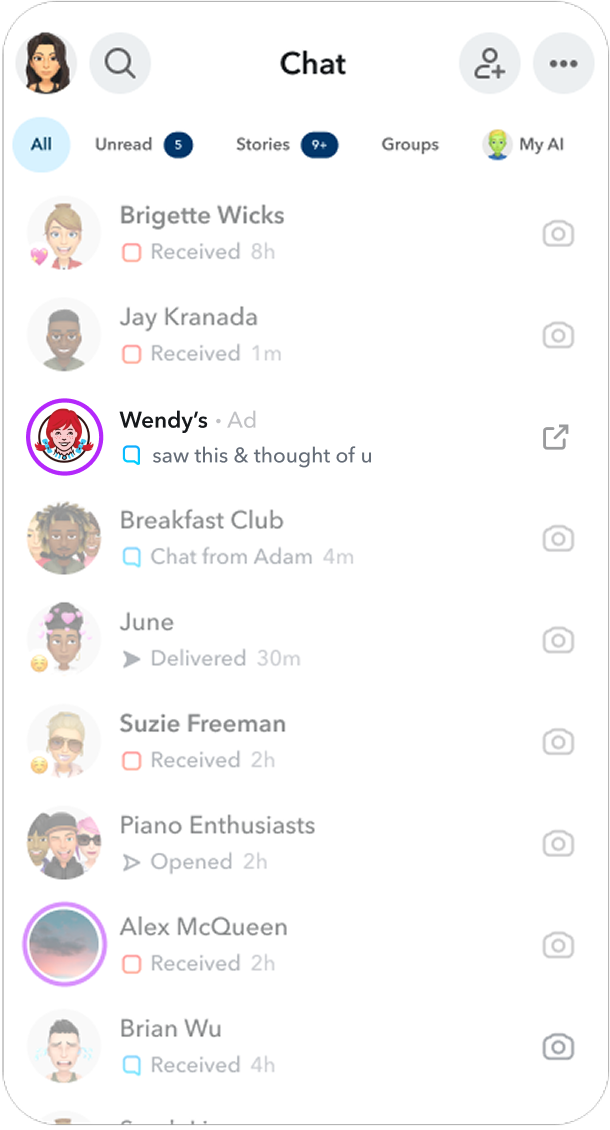
Task: Switch to the Unread tab
Action: 143,144
